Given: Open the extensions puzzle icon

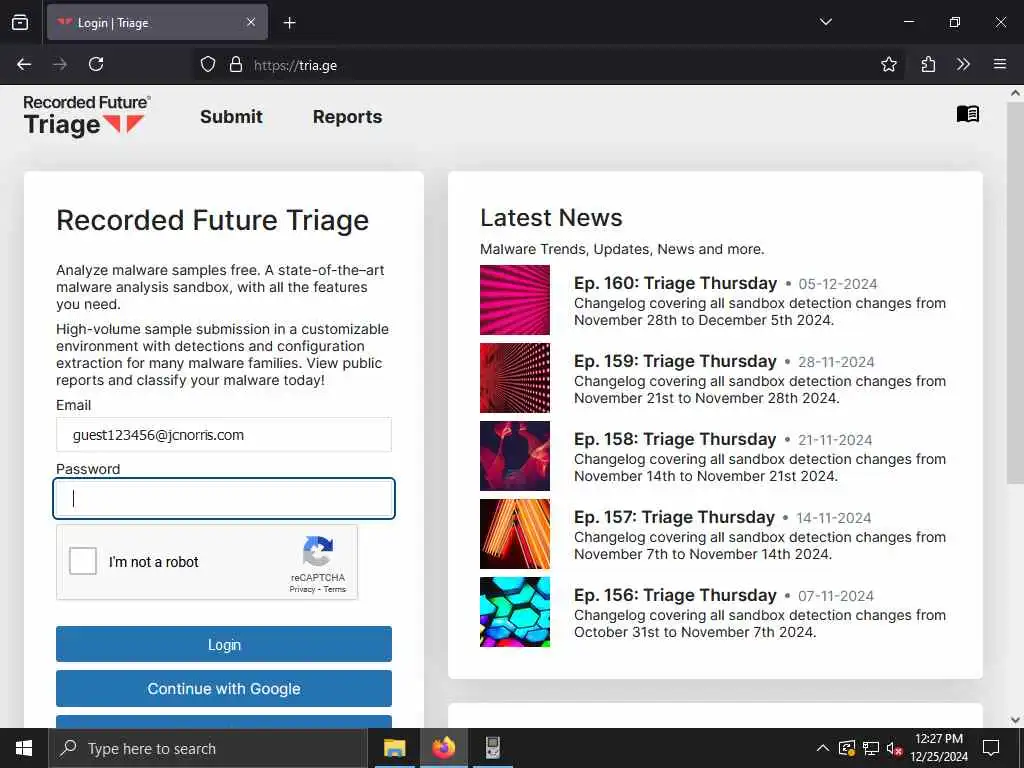Looking at the screenshot, I should (928, 64).
